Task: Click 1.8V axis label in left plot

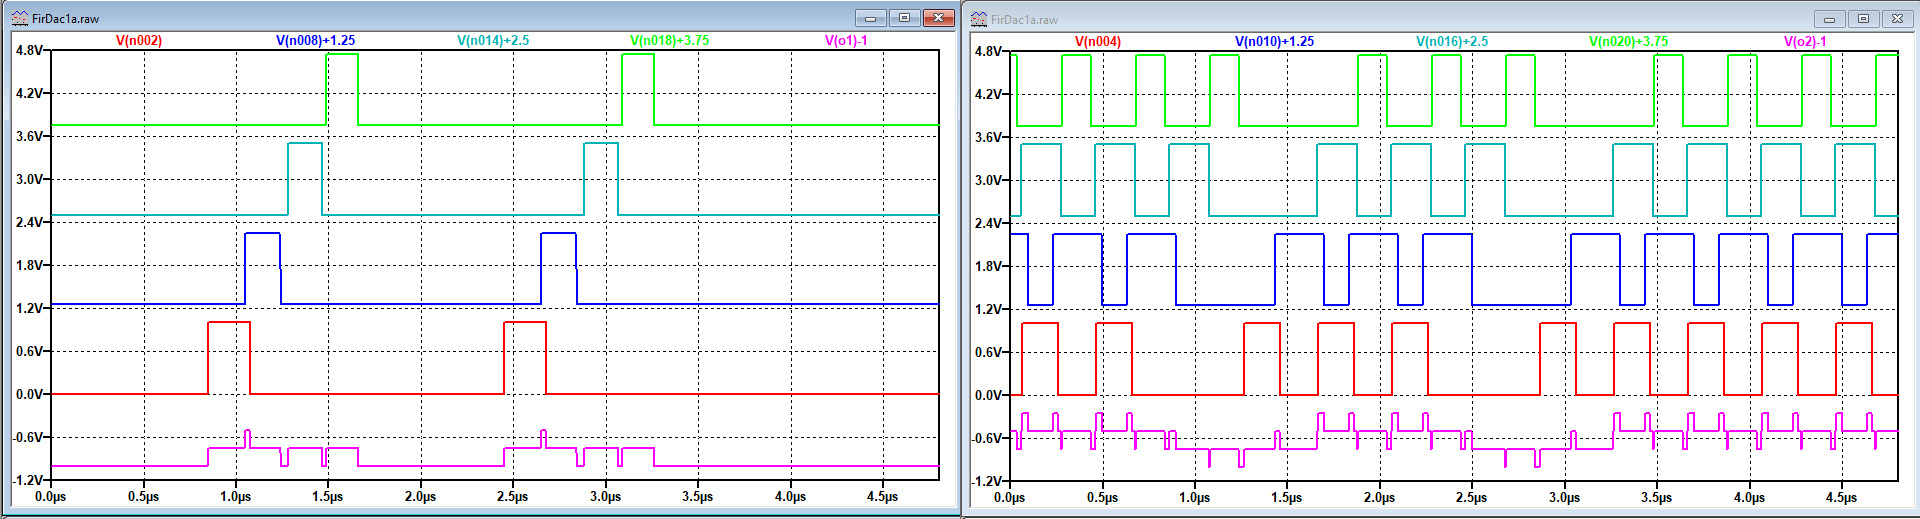Action: coord(29,265)
